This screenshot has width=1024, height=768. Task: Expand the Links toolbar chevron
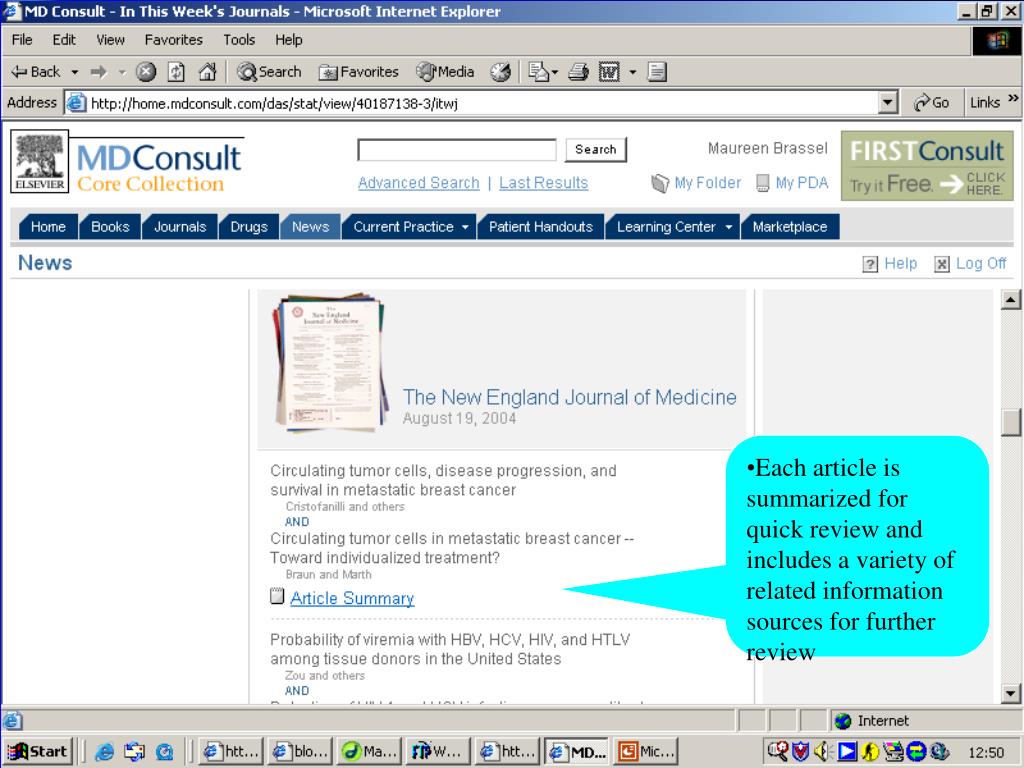pos(1013,99)
